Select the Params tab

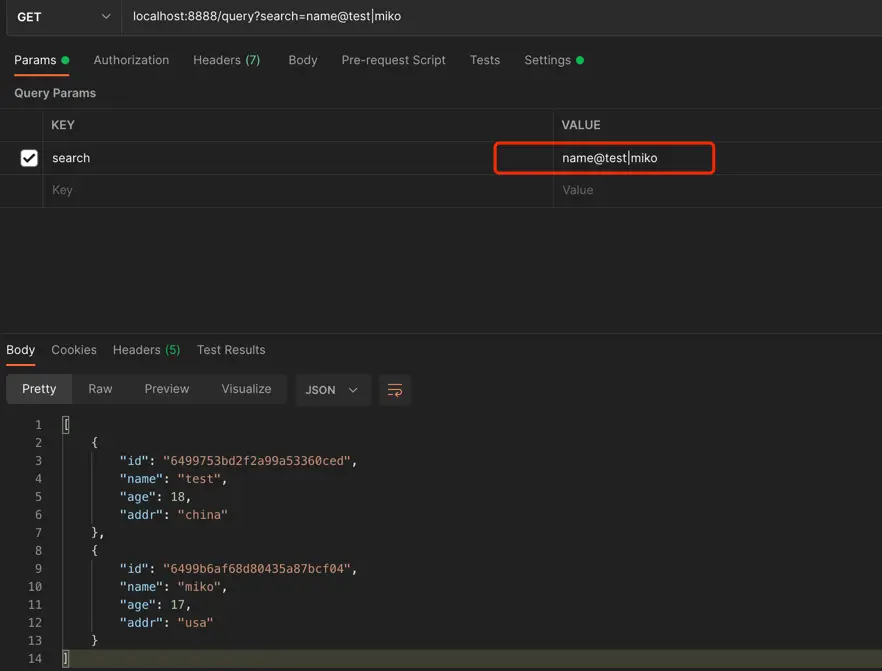(x=35, y=60)
